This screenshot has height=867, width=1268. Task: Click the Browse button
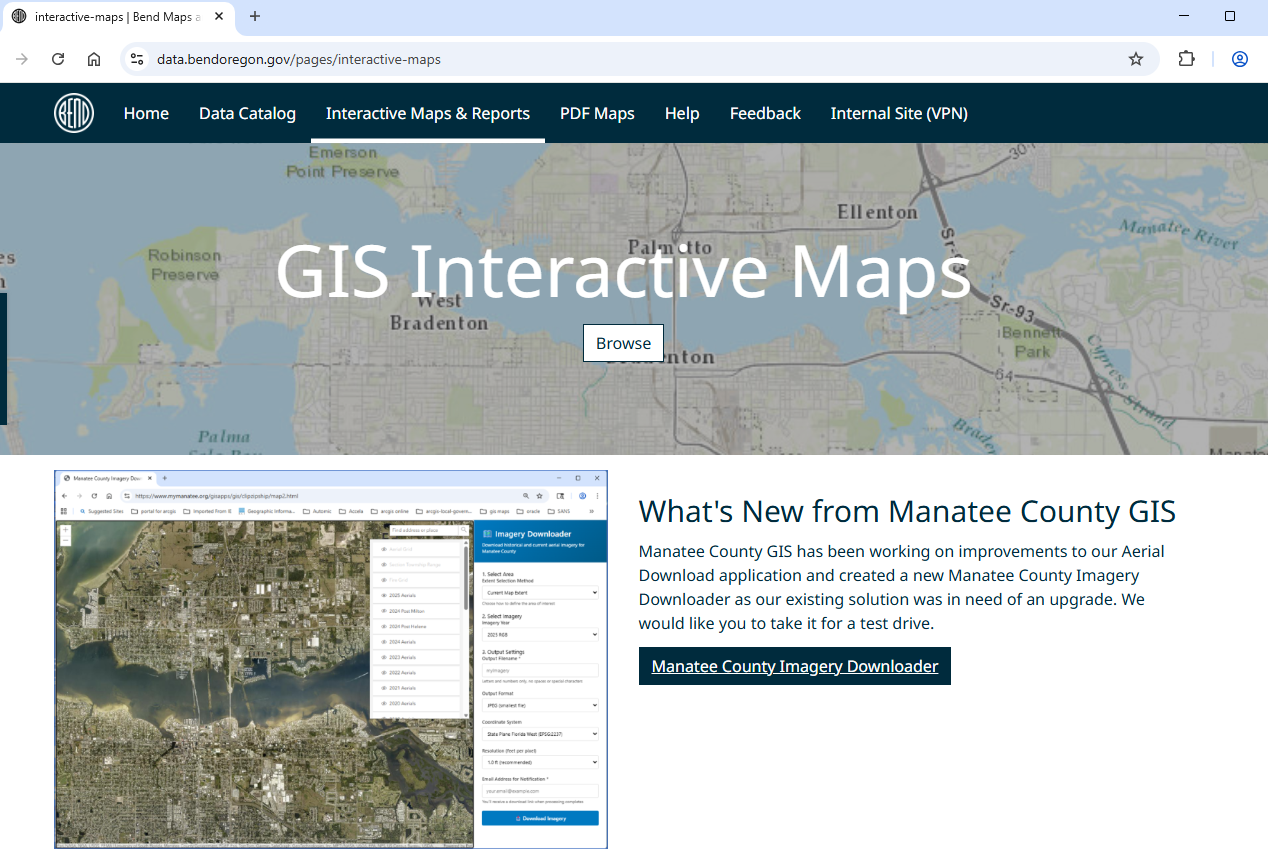[623, 343]
